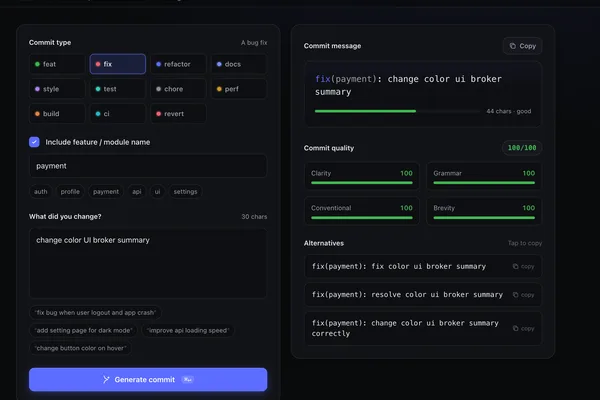Use example 'add setting page for dark mode'
Screen dimensions: 600x400
tap(83, 330)
